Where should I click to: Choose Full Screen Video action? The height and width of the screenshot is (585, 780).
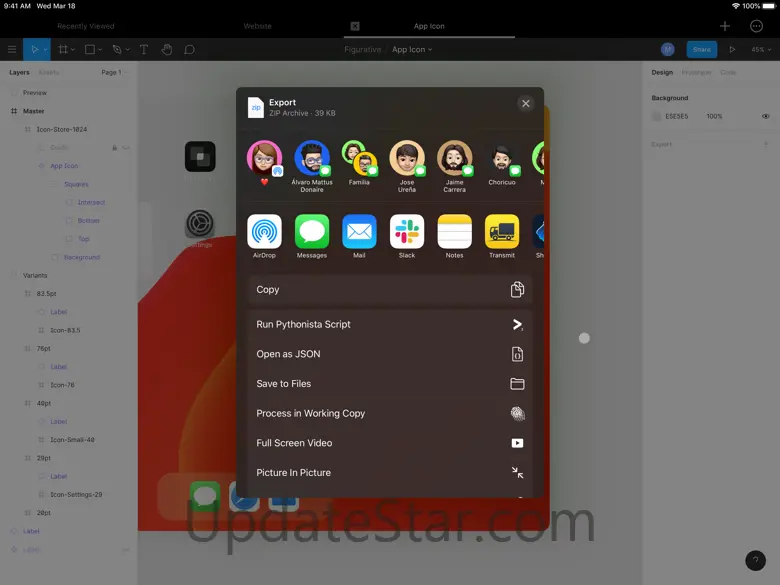tap(390, 443)
